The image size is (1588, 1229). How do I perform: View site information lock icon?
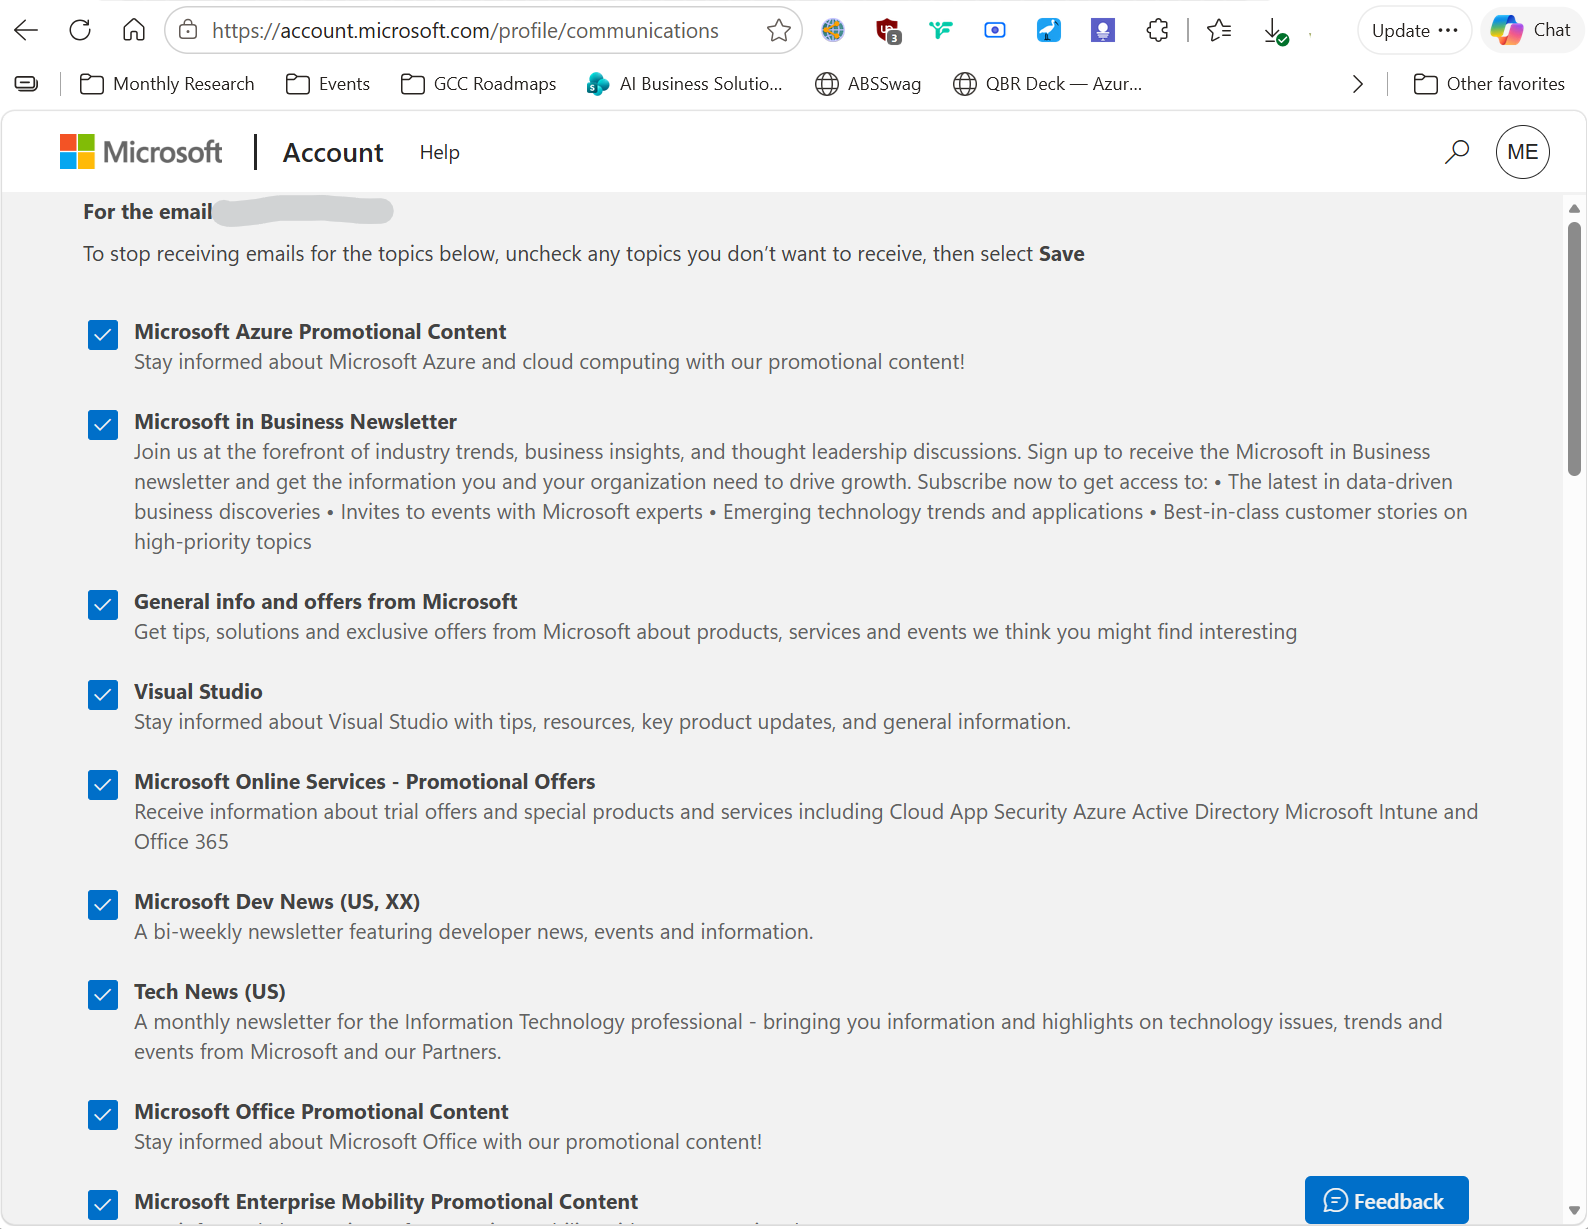coord(188,31)
